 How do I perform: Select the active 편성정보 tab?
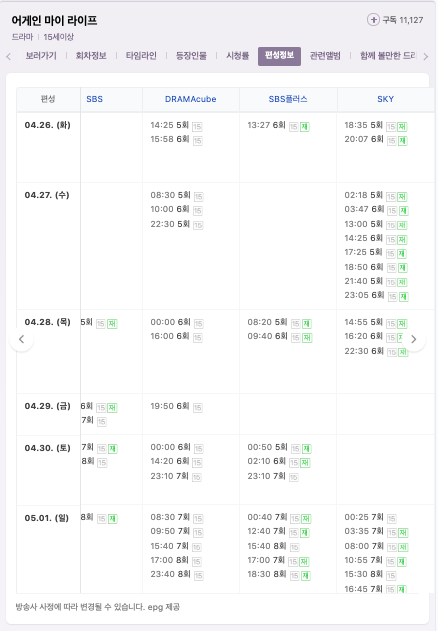[279, 56]
